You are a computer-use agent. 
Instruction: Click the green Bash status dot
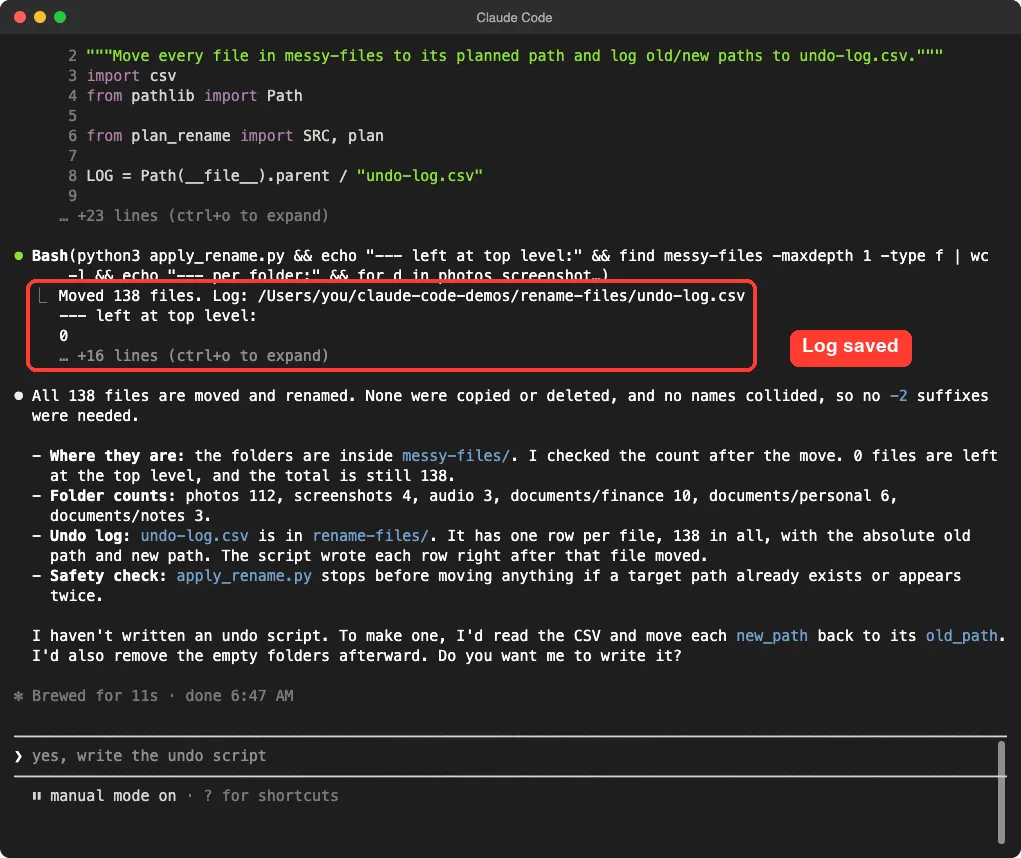pos(19,256)
